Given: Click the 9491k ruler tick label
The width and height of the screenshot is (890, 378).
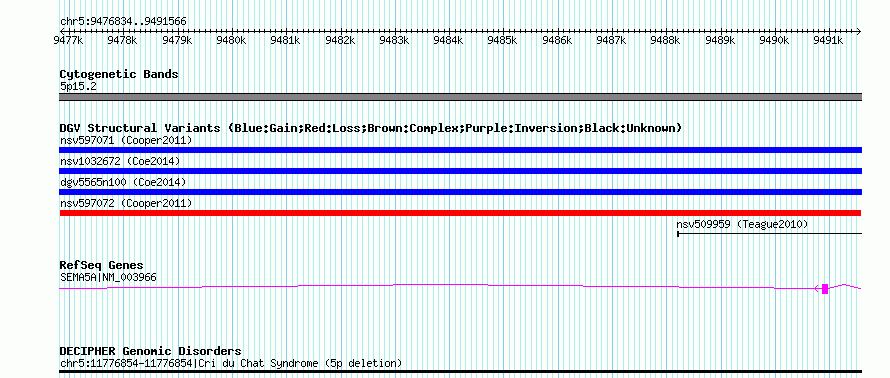Looking at the screenshot, I should coord(829,41).
